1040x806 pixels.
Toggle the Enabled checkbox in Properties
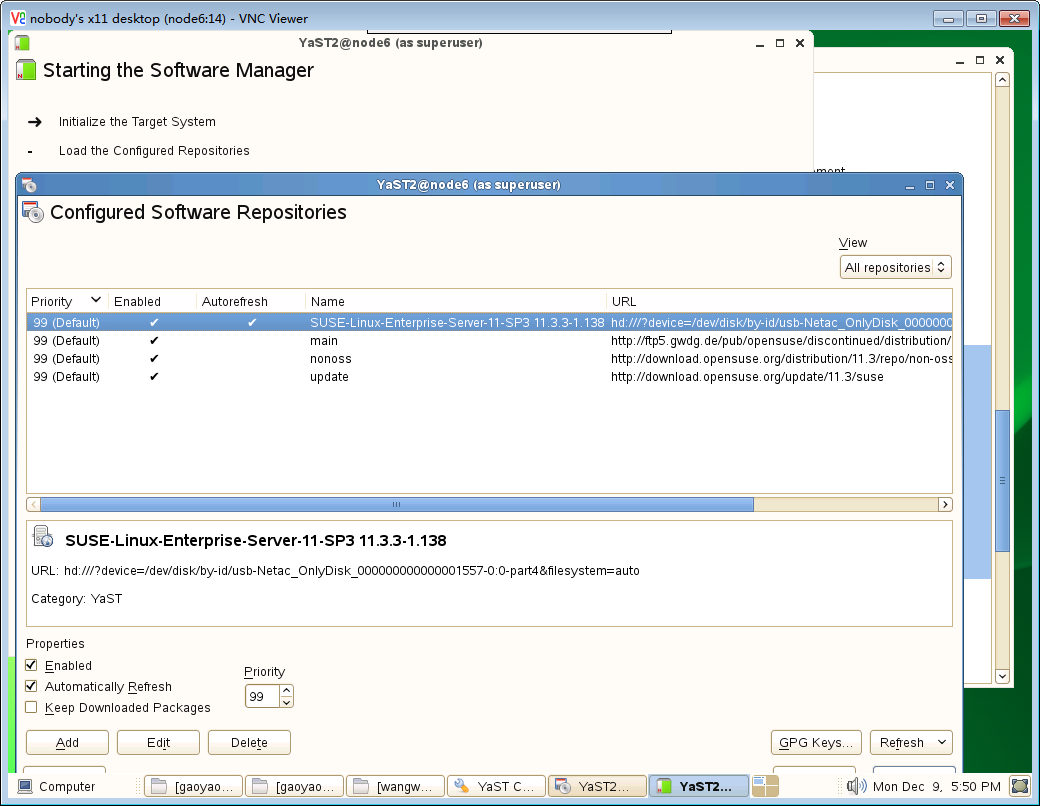pyautogui.click(x=31, y=665)
